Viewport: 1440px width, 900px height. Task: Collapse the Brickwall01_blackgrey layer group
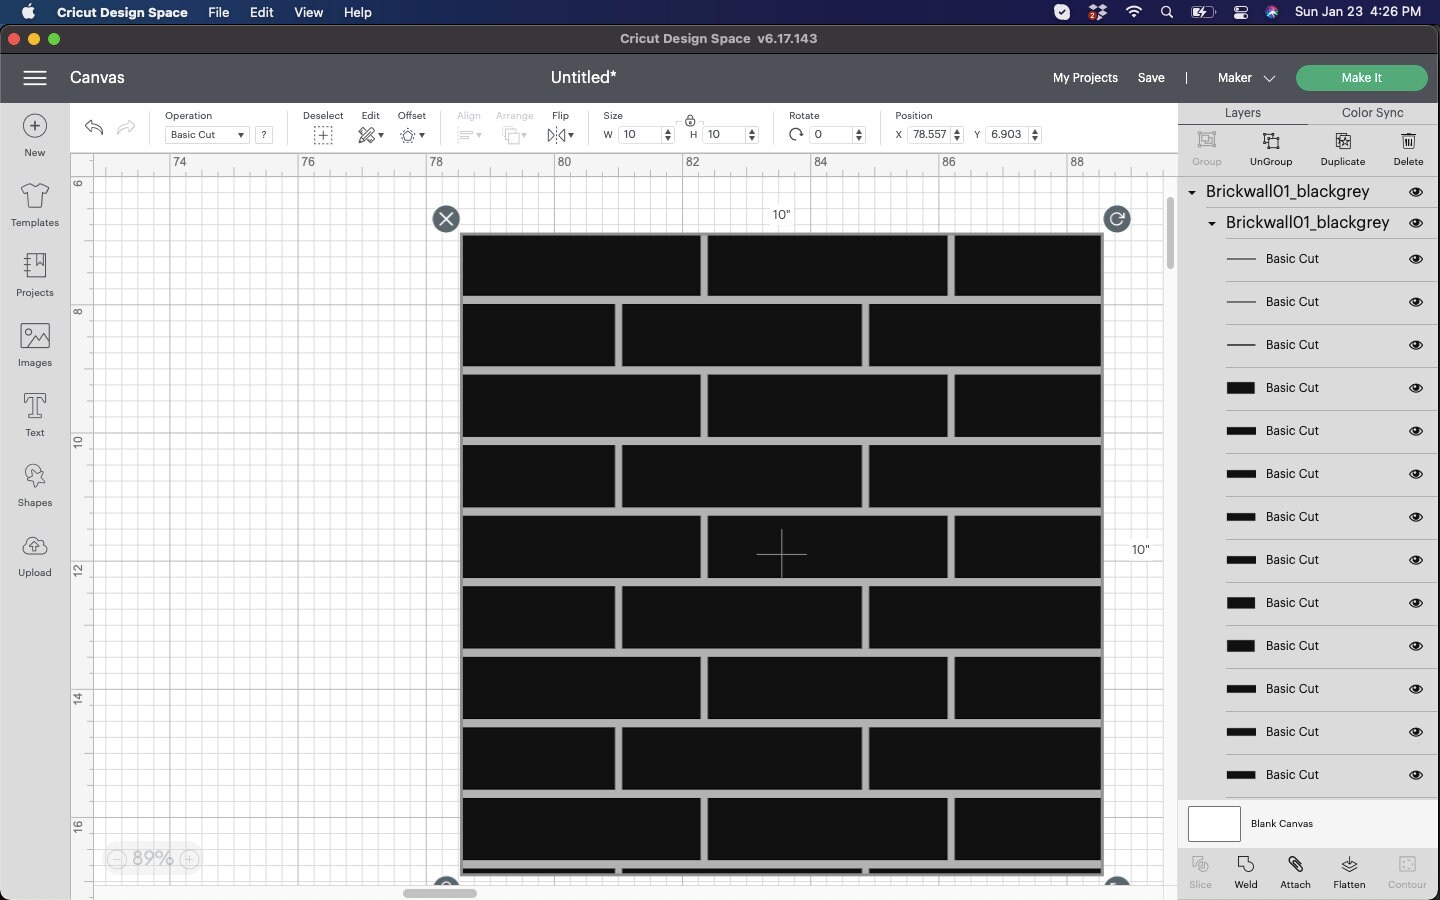(x=1192, y=191)
